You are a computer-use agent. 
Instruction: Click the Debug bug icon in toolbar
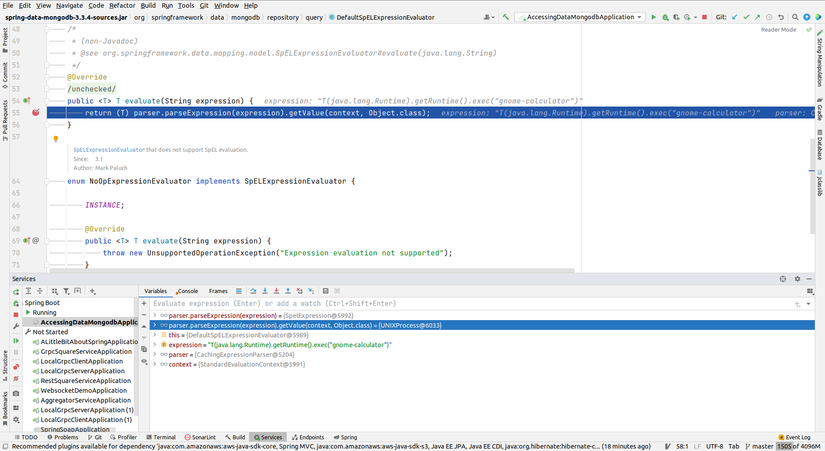click(666, 17)
